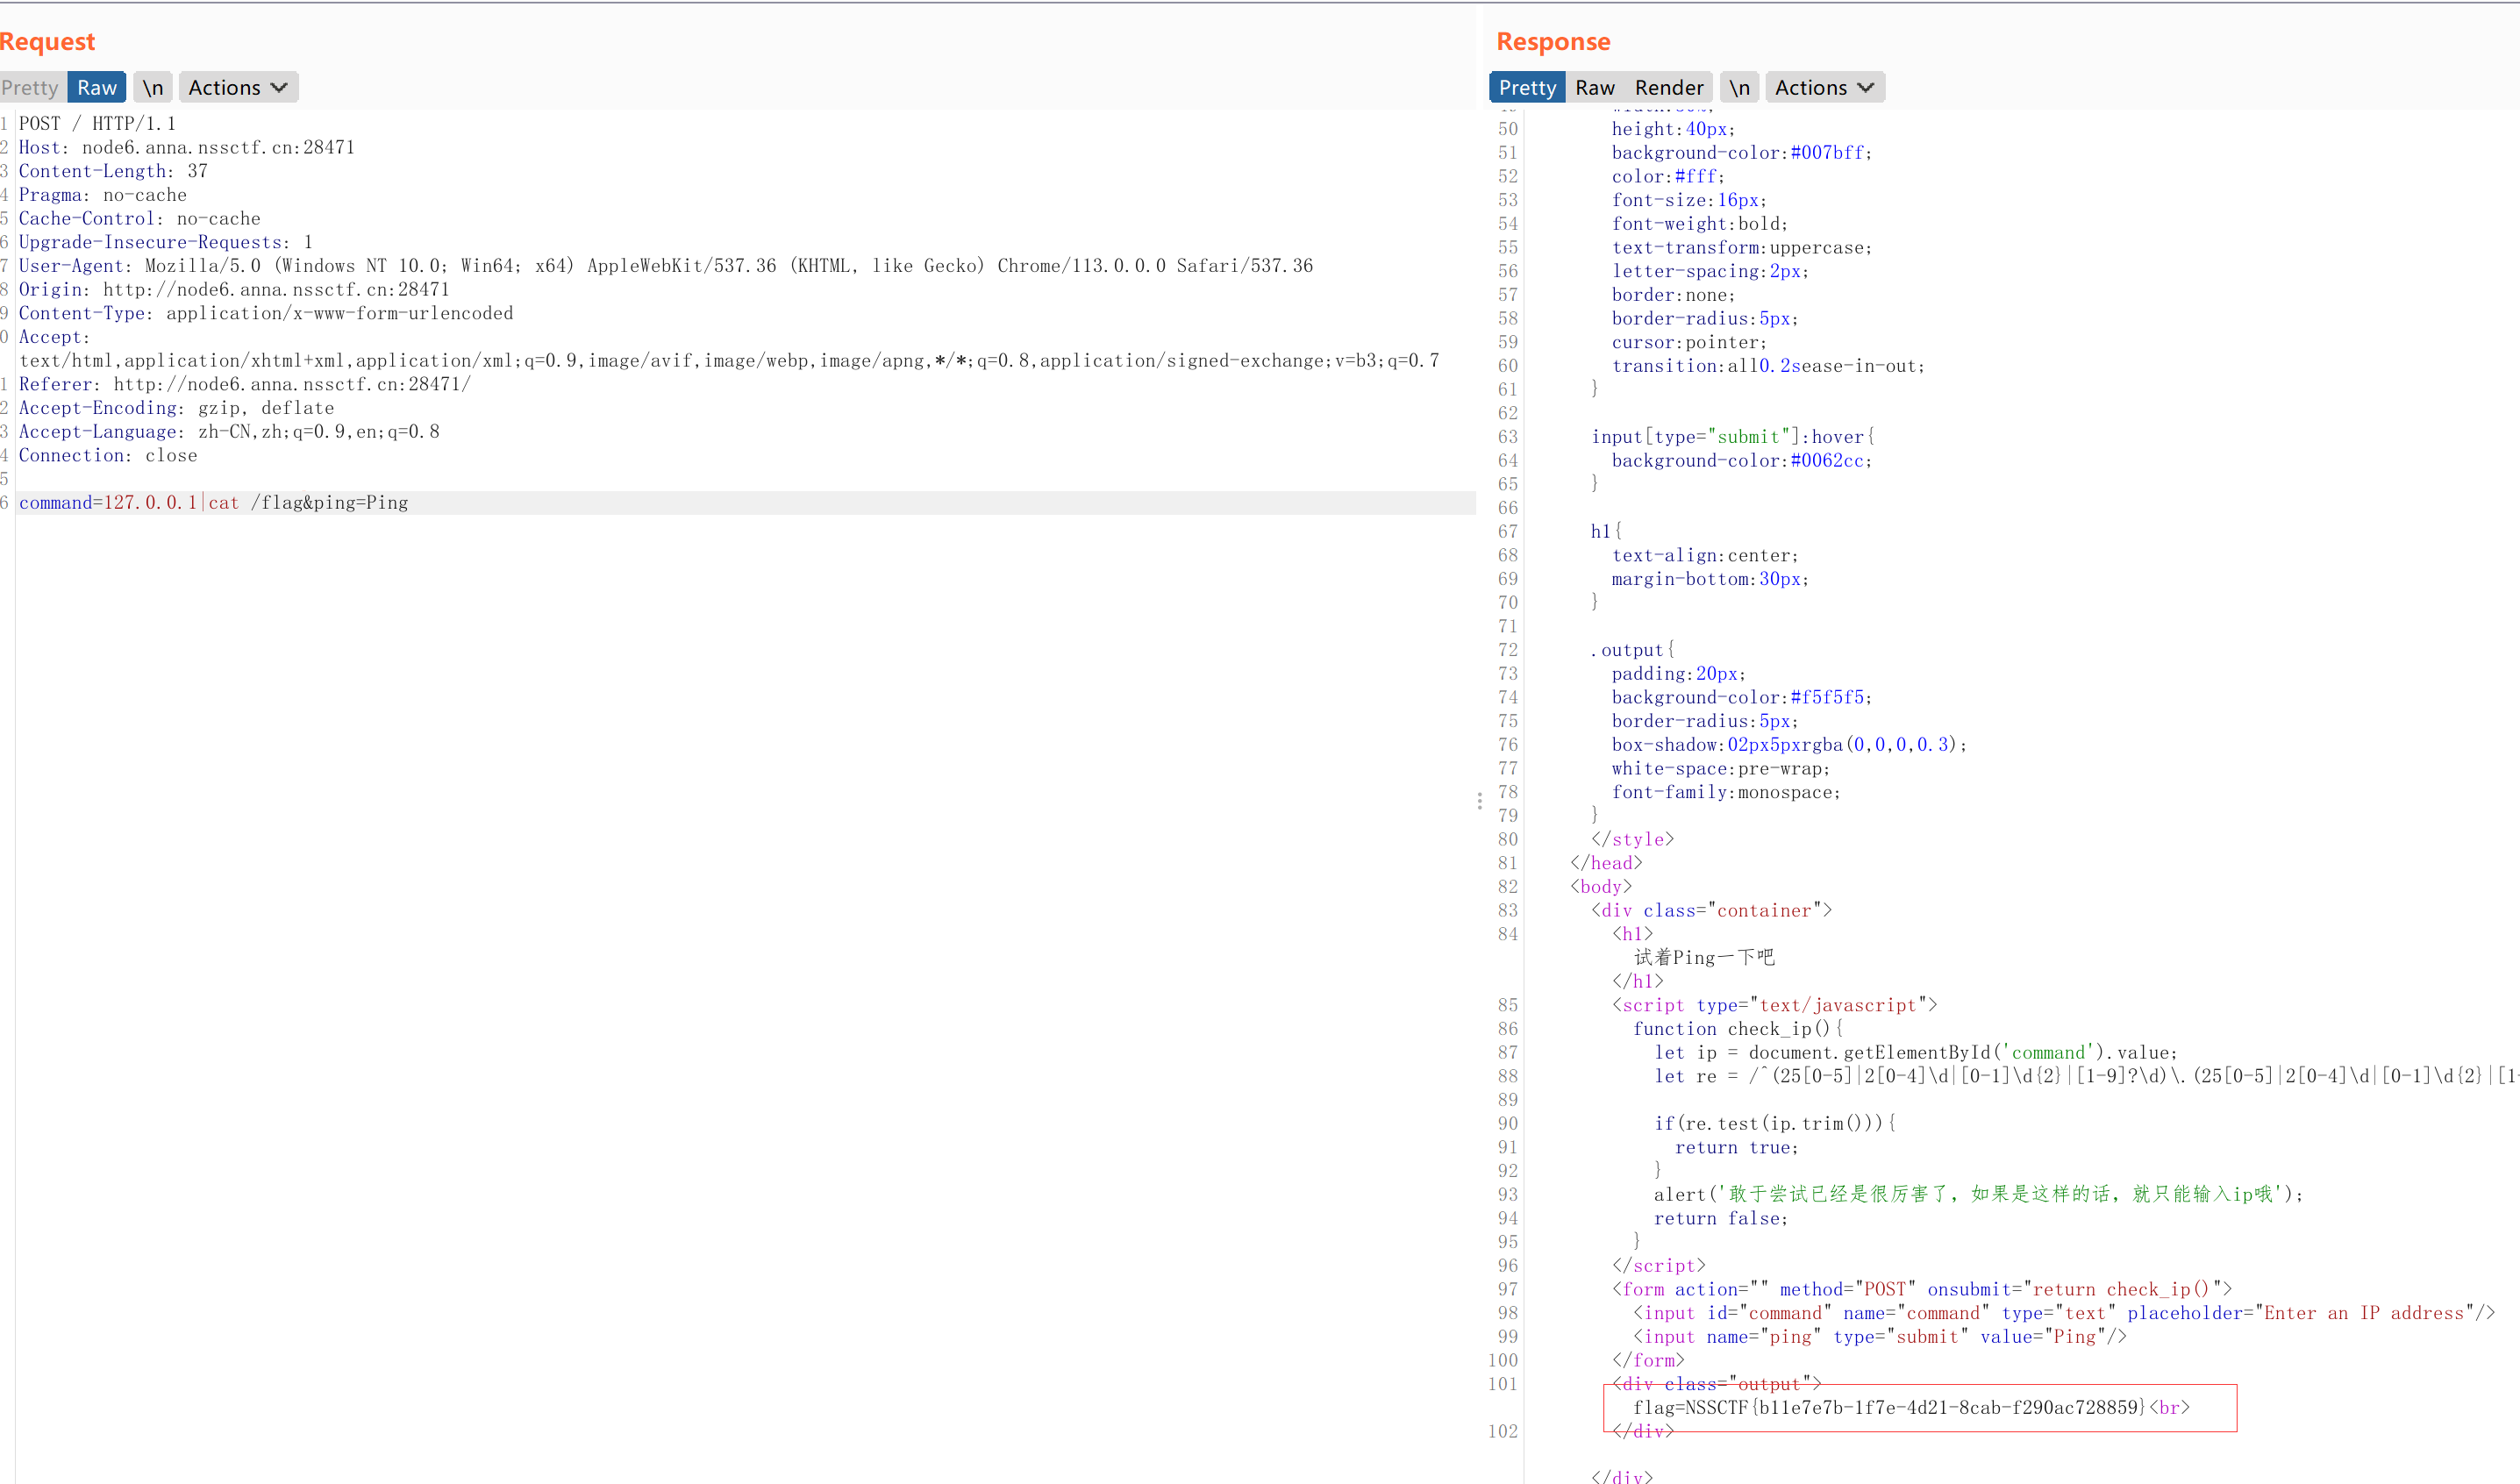
Task: Switch Response view to Raw tab
Action: [1595, 88]
